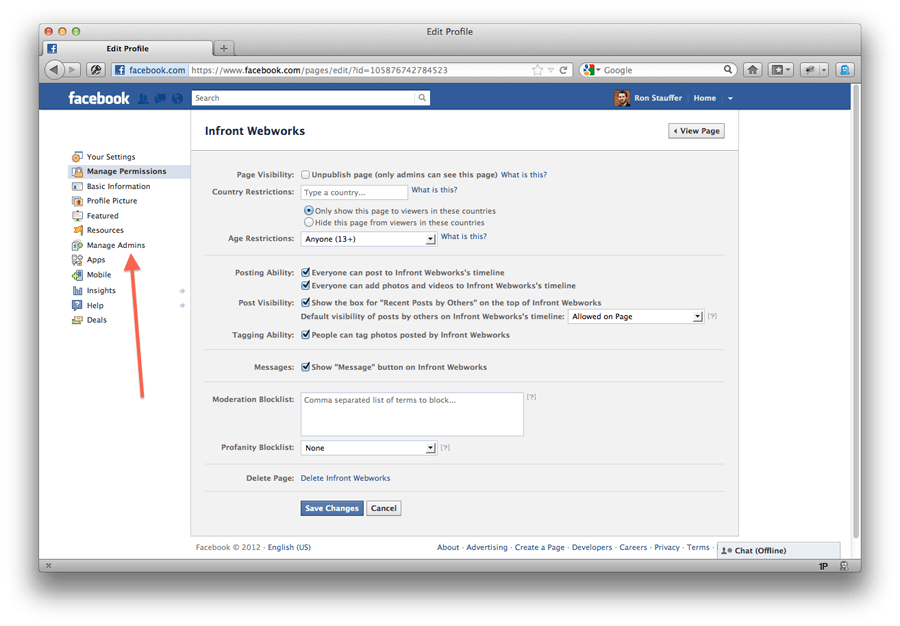Click the magnifier search button in Facebook bar

click(x=422, y=98)
